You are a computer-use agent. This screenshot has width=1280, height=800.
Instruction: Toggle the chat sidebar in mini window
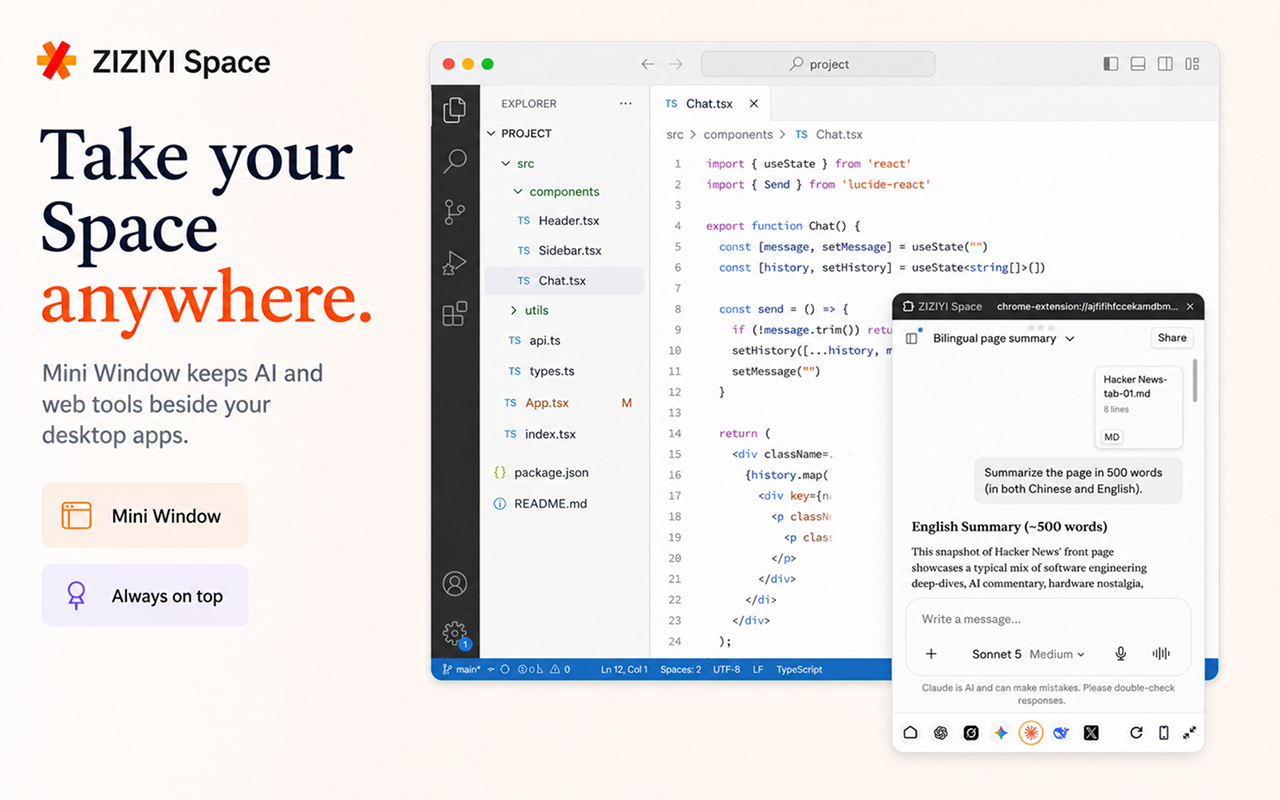(912, 338)
